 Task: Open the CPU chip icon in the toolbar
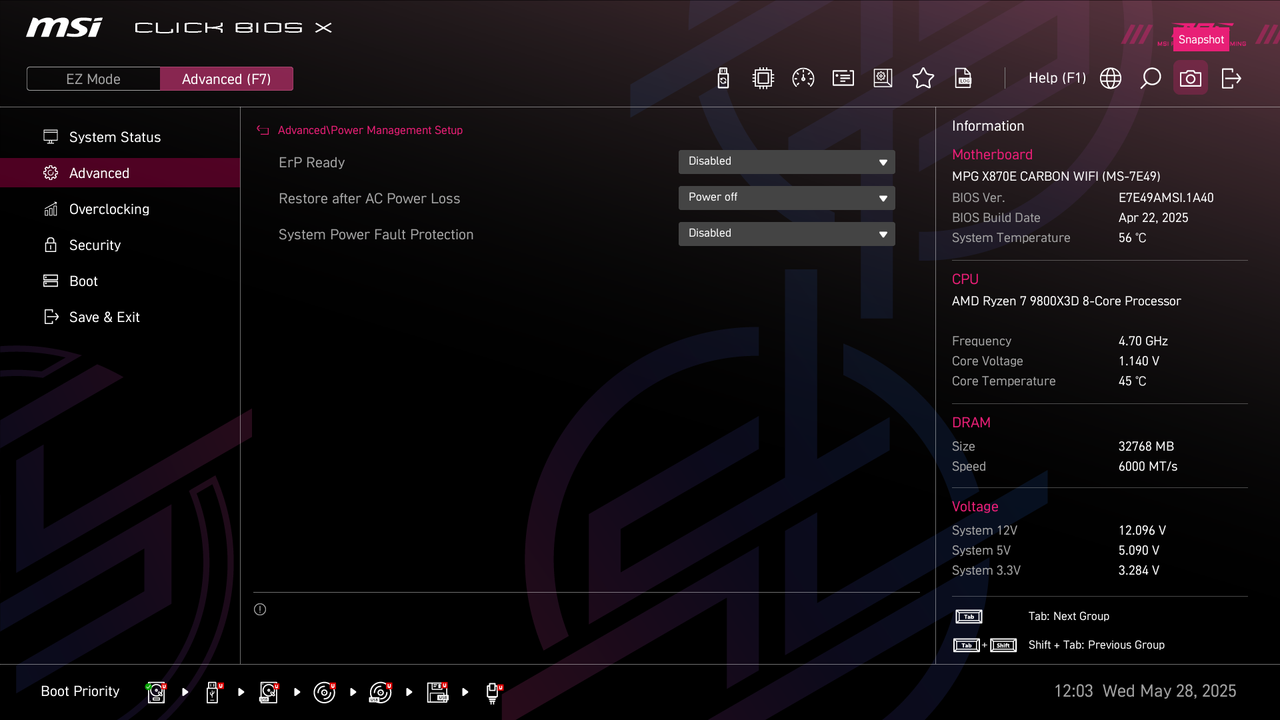tap(763, 78)
